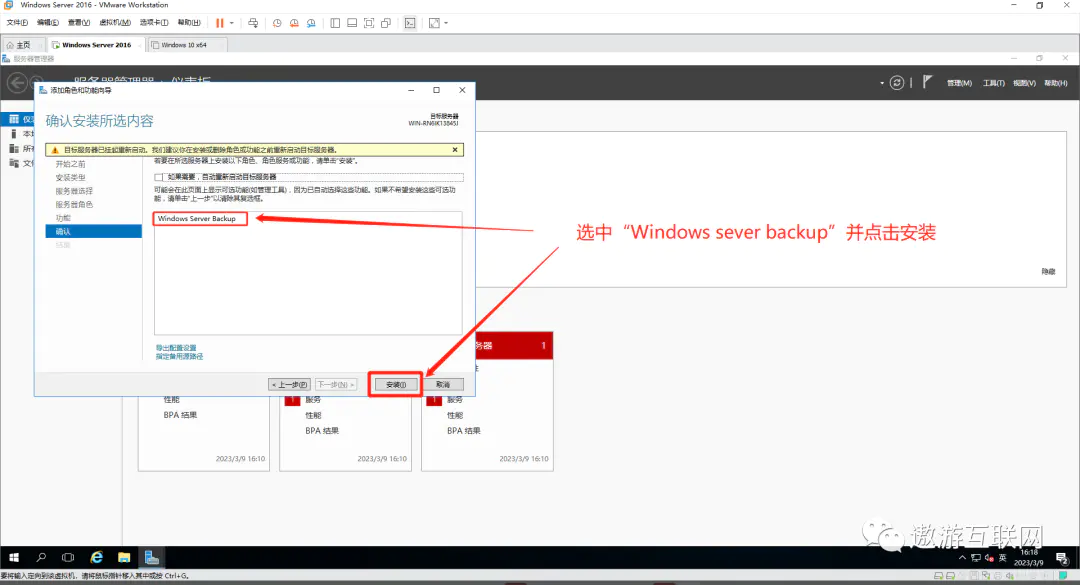
Task: Open the 指定备用源路径 link
Action: click(179, 356)
